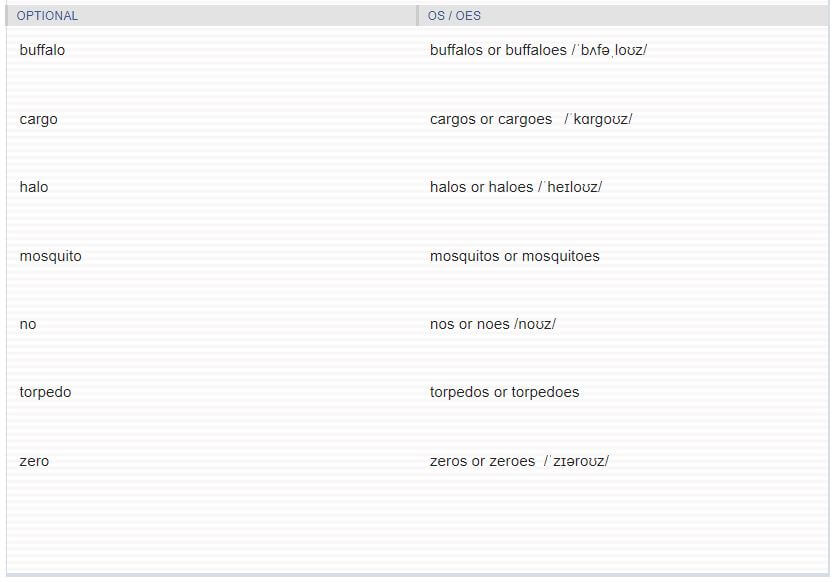
Task: Select the word 'halo' in the first column
Action: pos(34,187)
